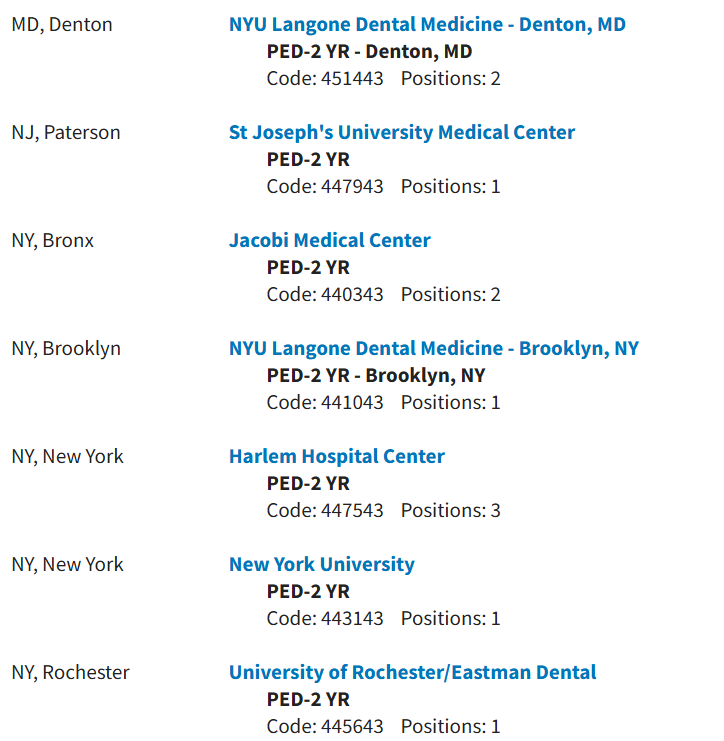Open the Harlem Hospital Center link

click(x=337, y=457)
